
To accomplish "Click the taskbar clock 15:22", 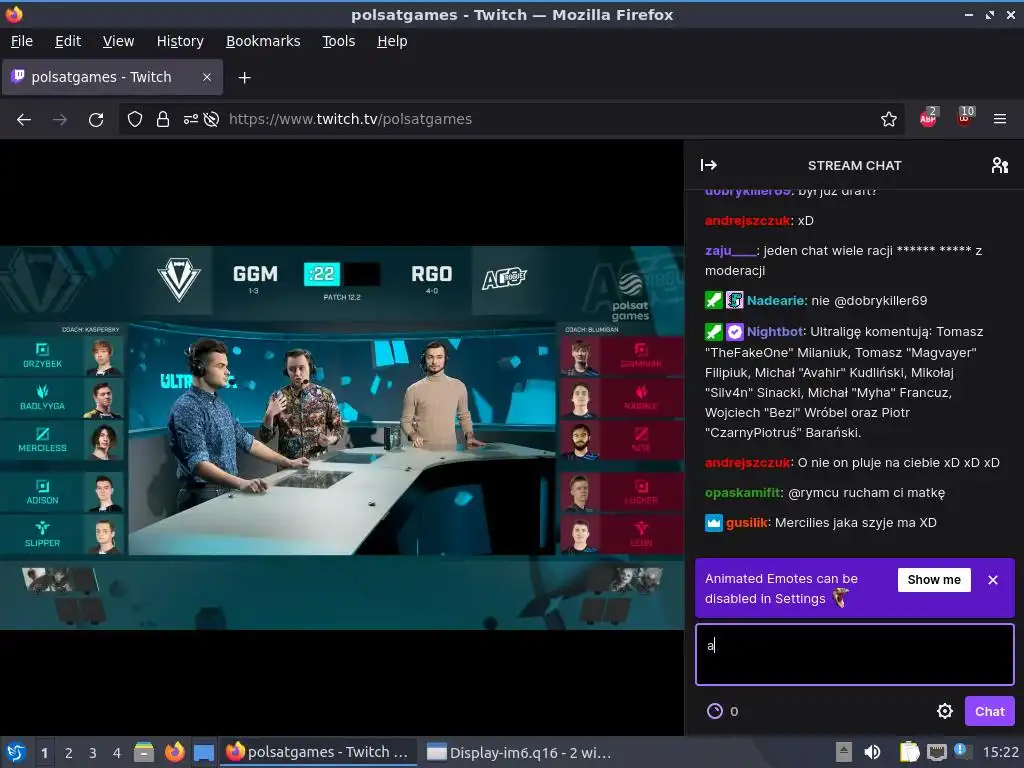I will (x=1000, y=752).
